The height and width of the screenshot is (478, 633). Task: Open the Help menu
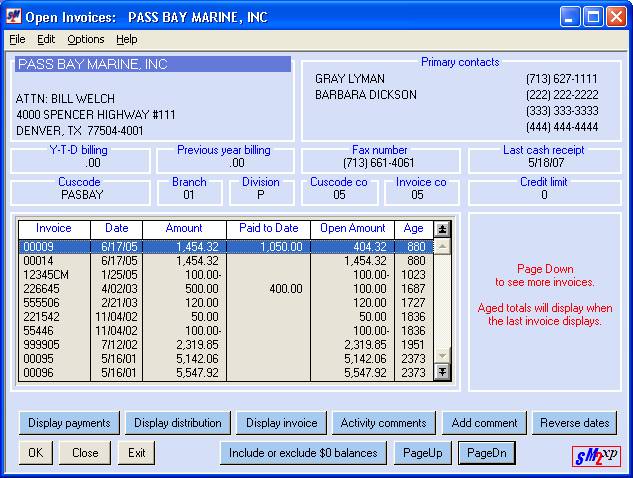point(126,39)
